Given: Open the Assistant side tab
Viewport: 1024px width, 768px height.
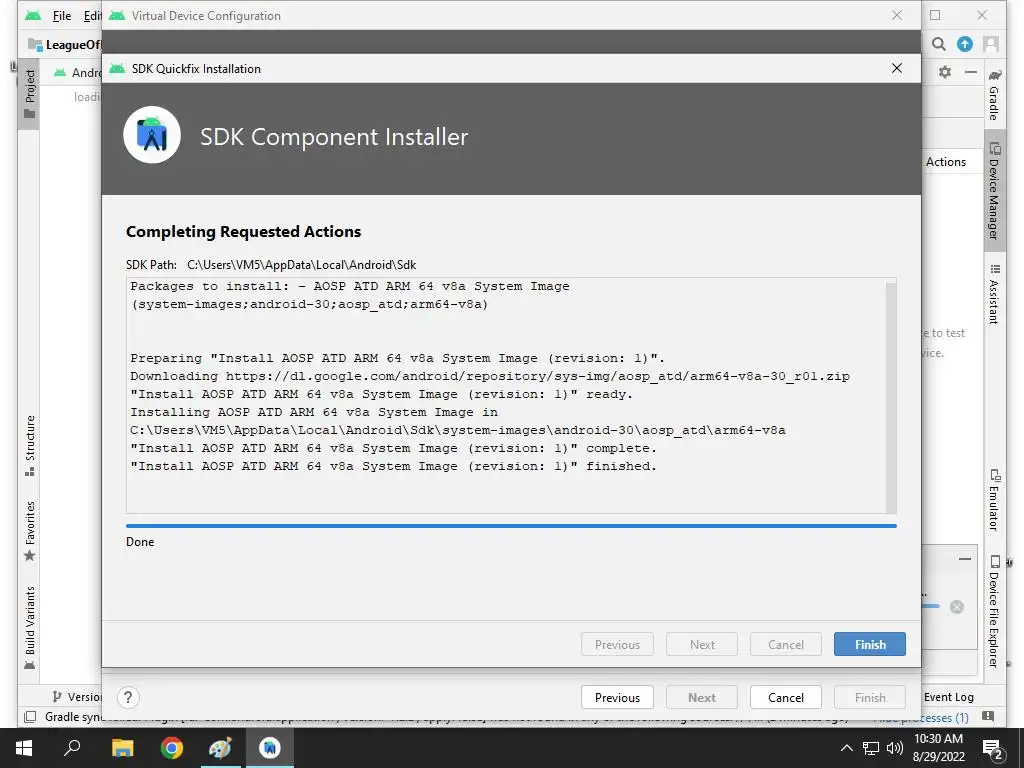Looking at the screenshot, I should (x=994, y=294).
